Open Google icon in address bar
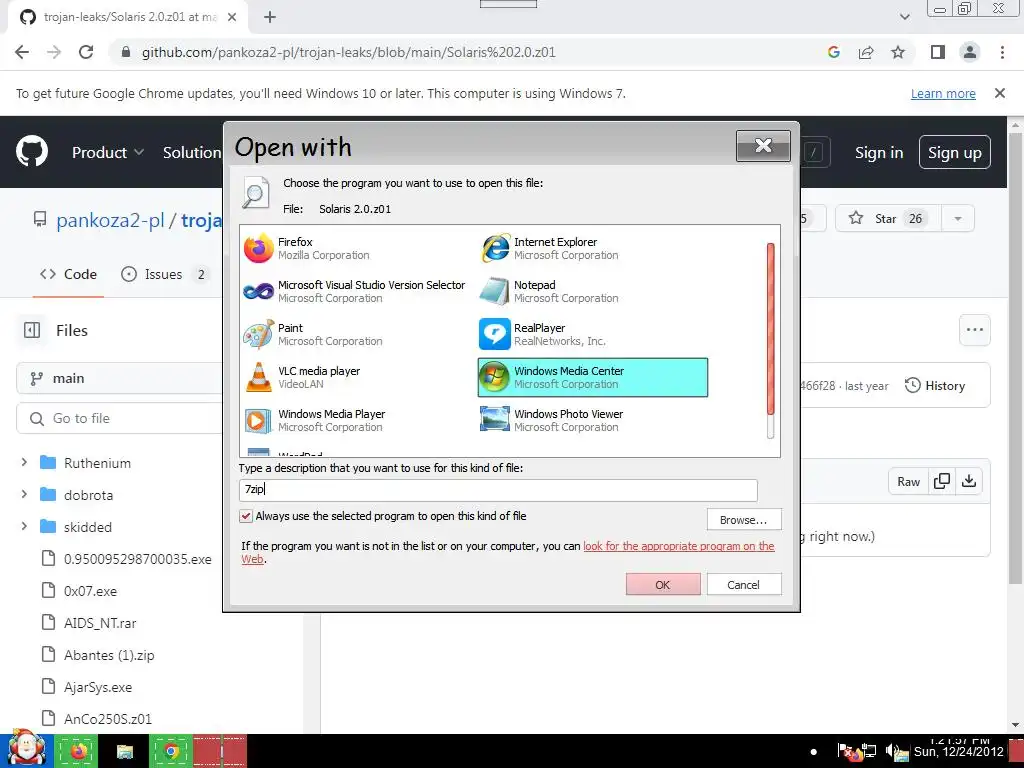This screenshot has height=768, width=1024. click(x=833, y=52)
